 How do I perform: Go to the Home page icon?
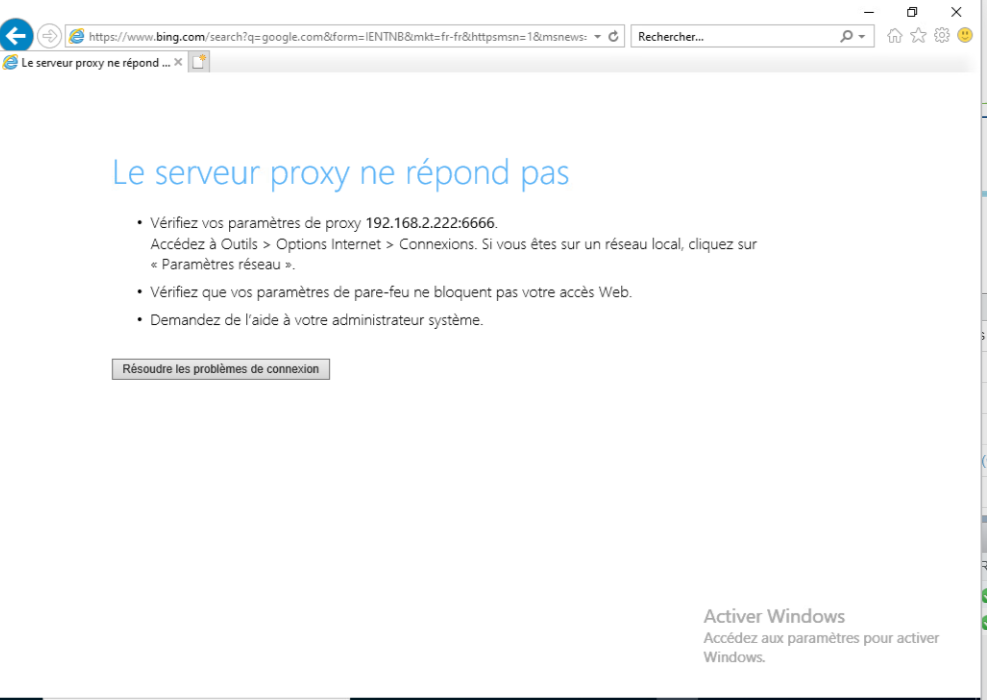(x=894, y=36)
